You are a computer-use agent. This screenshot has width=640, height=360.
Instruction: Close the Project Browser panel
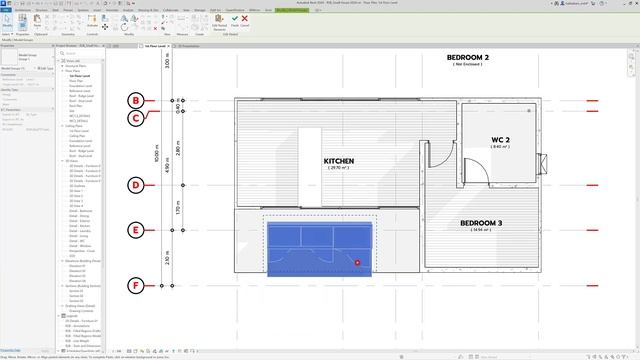point(103,46)
